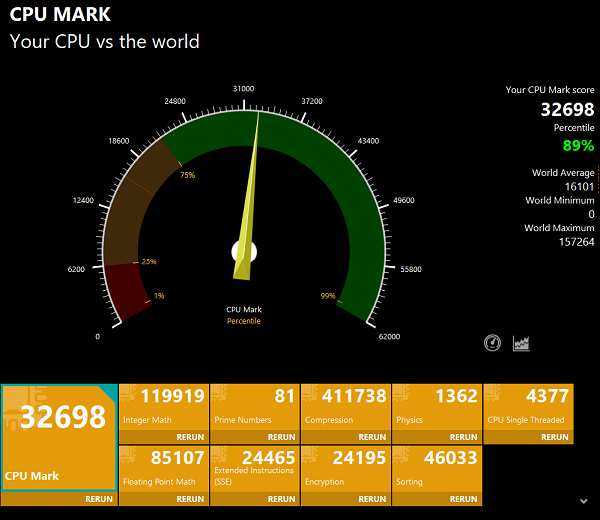
Task: Switch to the gauge view icon
Action: 492,343
